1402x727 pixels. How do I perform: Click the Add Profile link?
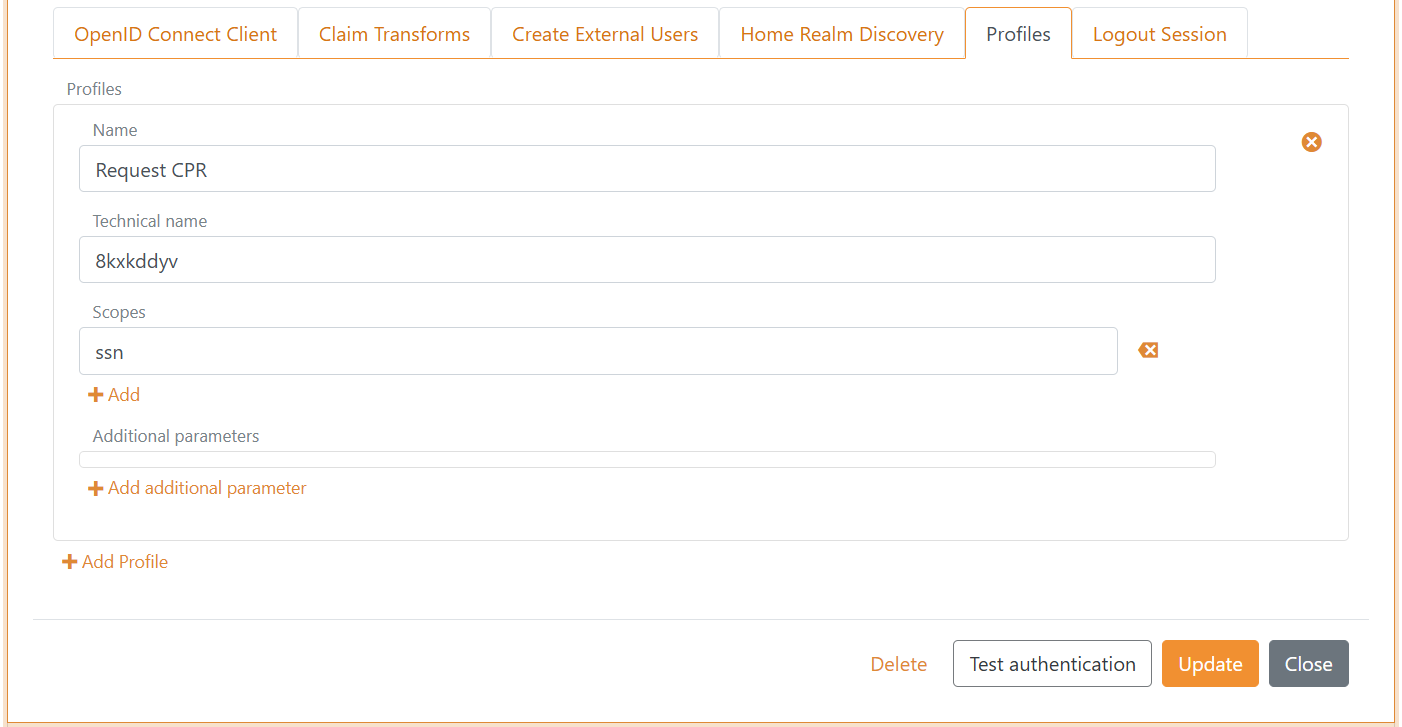click(x=115, y=561)
